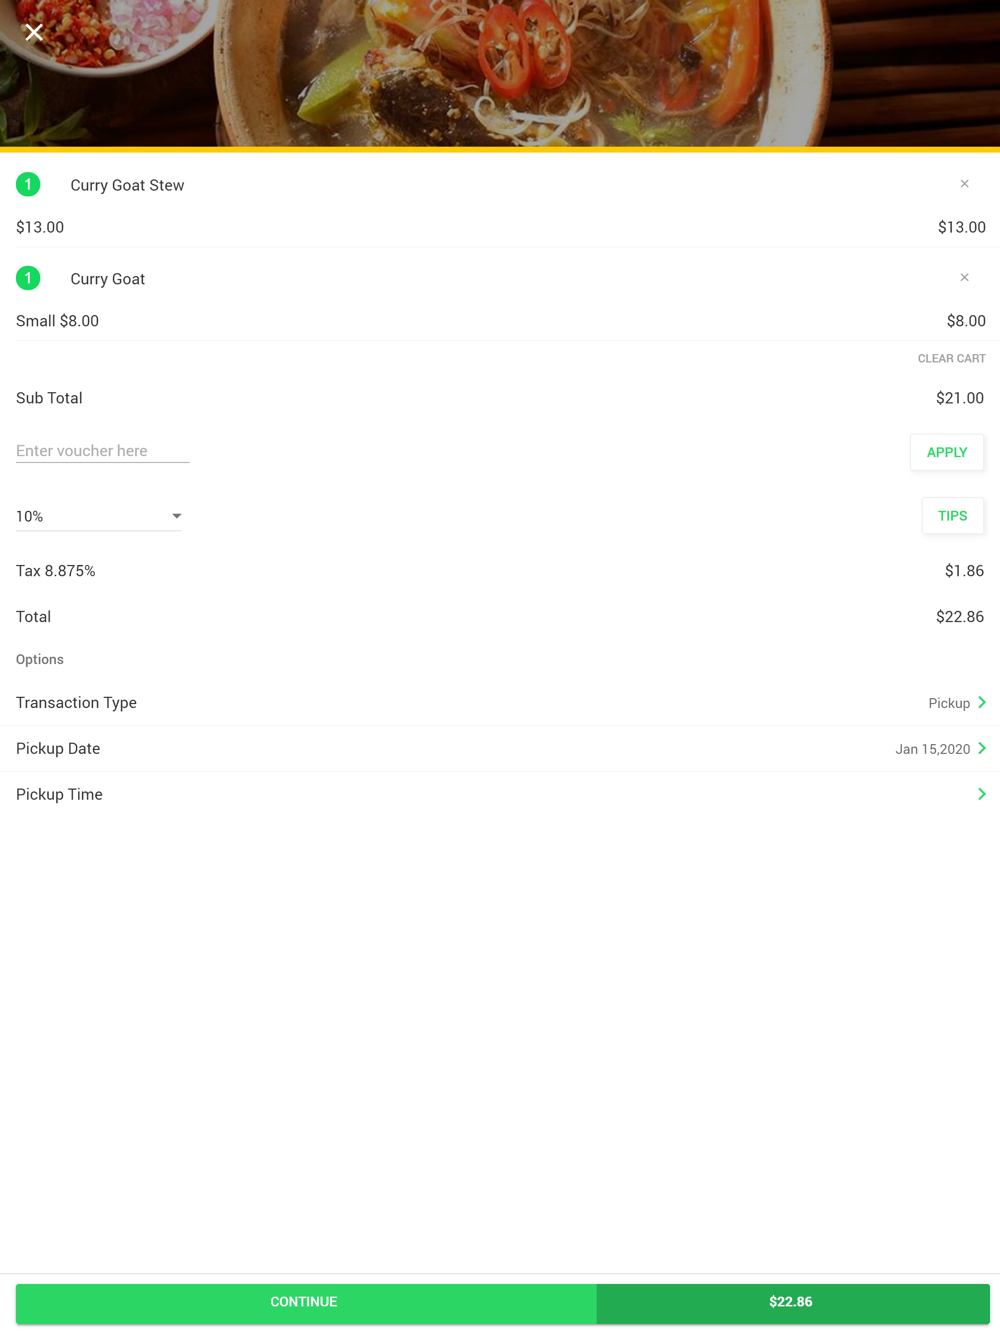Click the $22.86 total button
Screen dimensions: 1000x1334
[x=791, y=1302]
